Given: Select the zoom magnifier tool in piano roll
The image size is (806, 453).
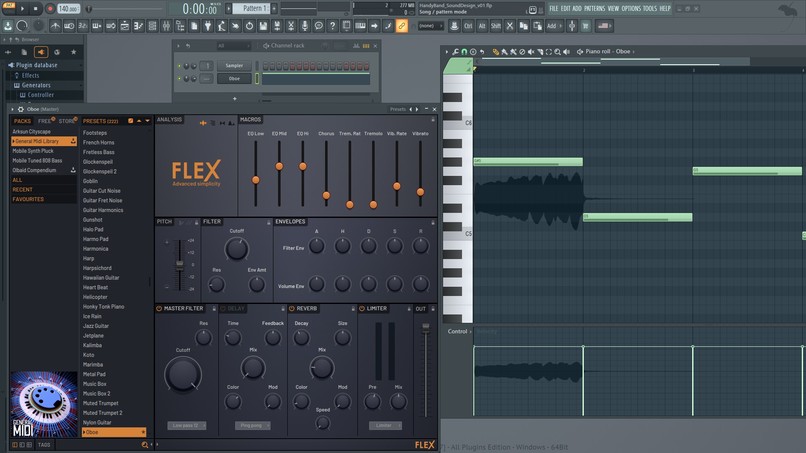Looking at the screenshot, I should pos(557,52).
